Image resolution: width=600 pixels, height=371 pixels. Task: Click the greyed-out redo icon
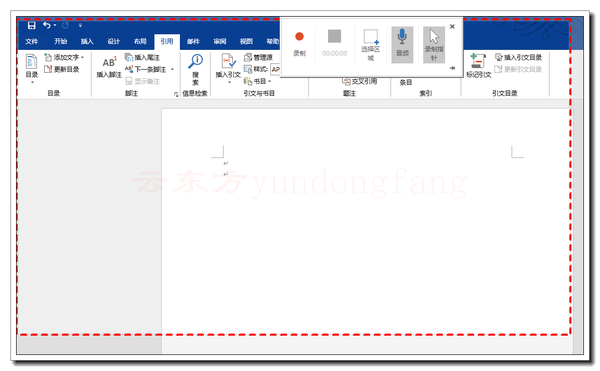(65, 25)
